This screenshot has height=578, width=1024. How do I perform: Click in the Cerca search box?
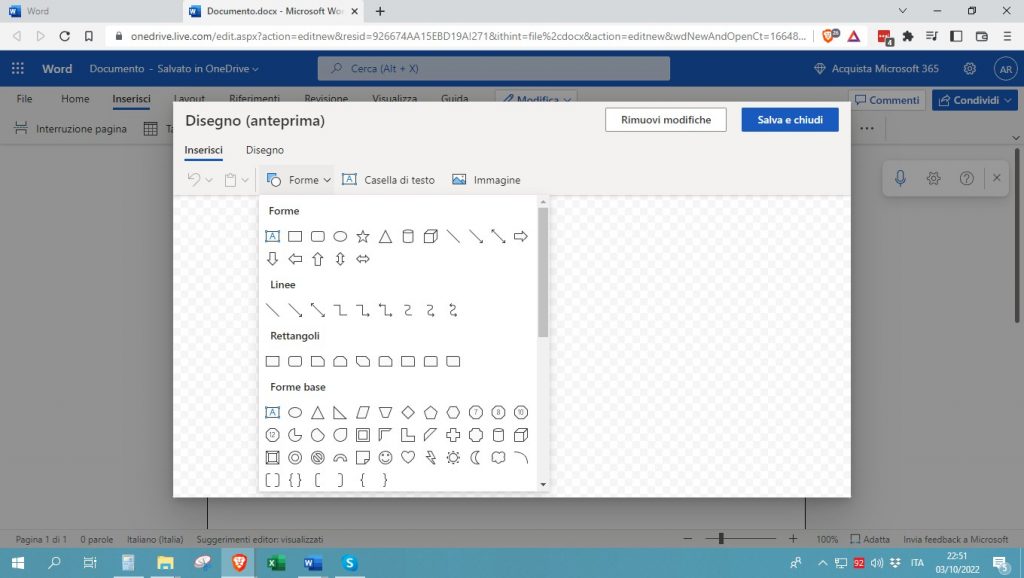pyautogui.click(x=494, y=69)
